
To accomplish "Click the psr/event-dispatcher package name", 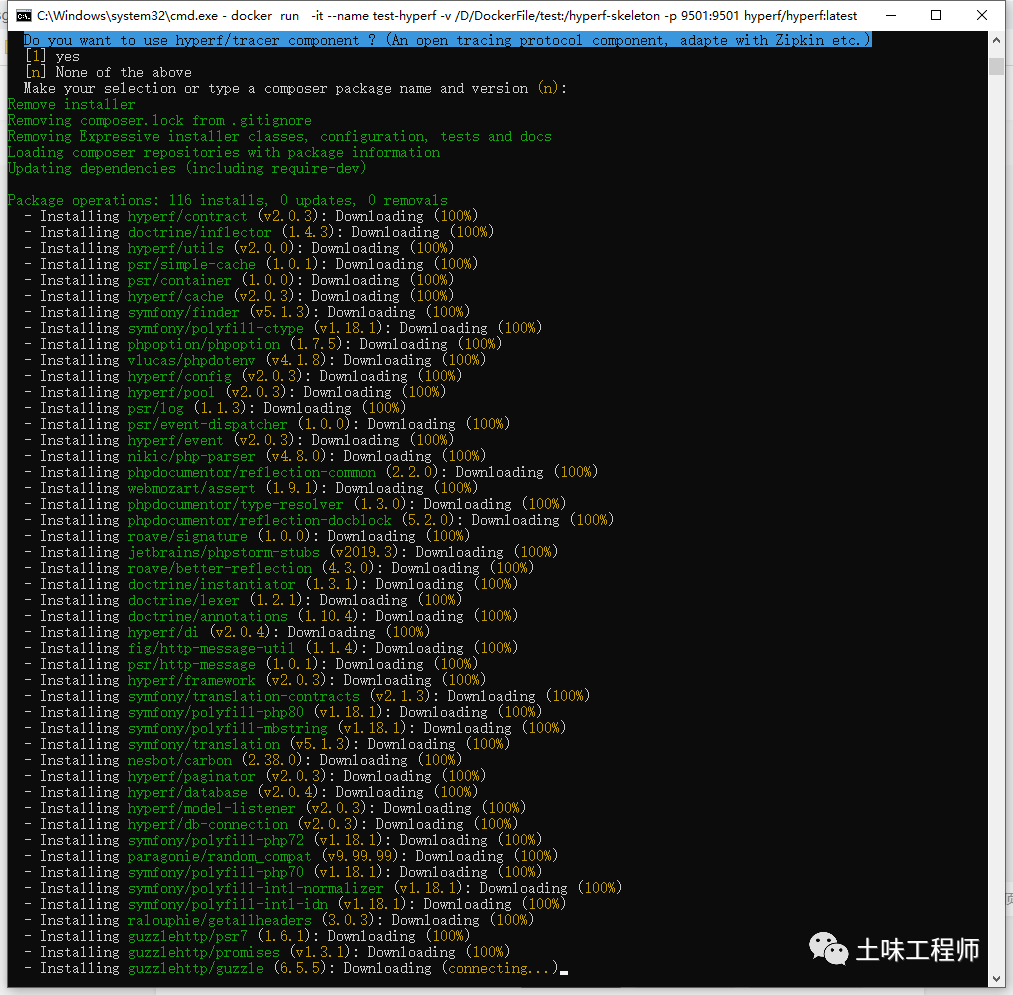I will (x=207, y=424).
